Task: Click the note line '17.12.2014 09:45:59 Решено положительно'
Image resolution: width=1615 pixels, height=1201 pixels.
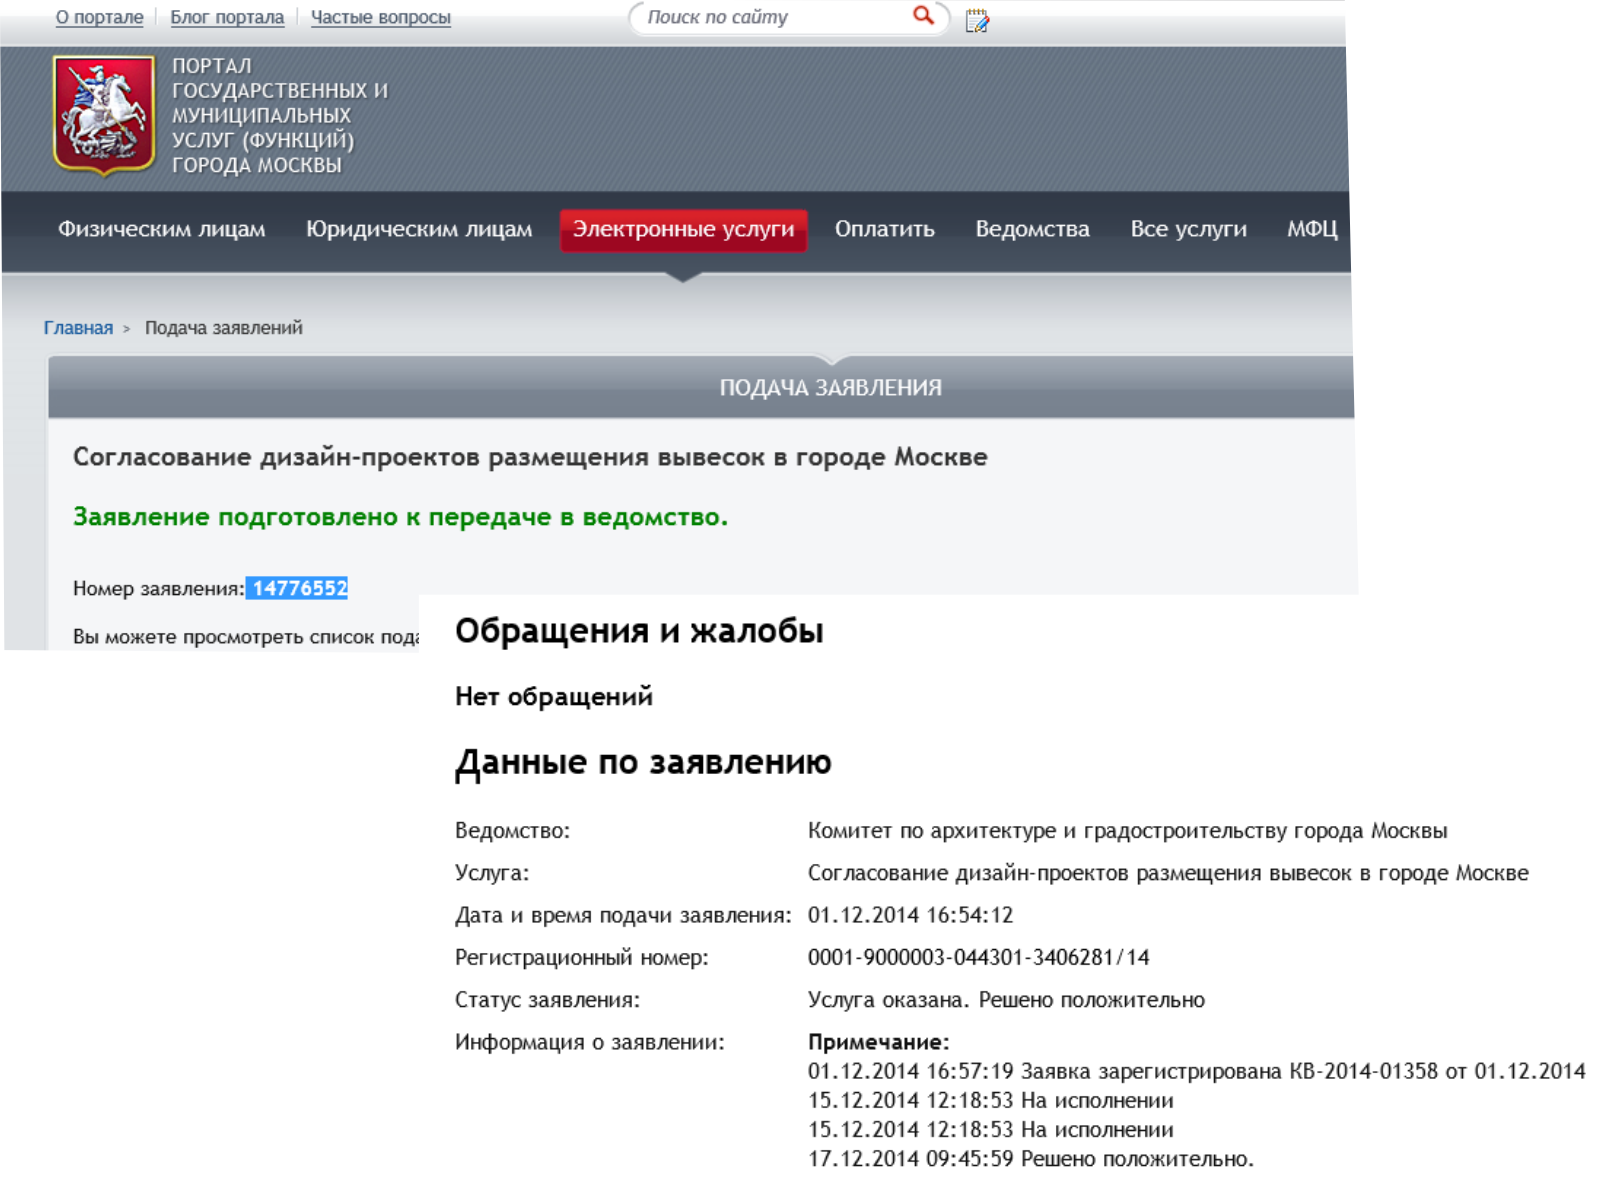Action: (x=1031, y=1159)
